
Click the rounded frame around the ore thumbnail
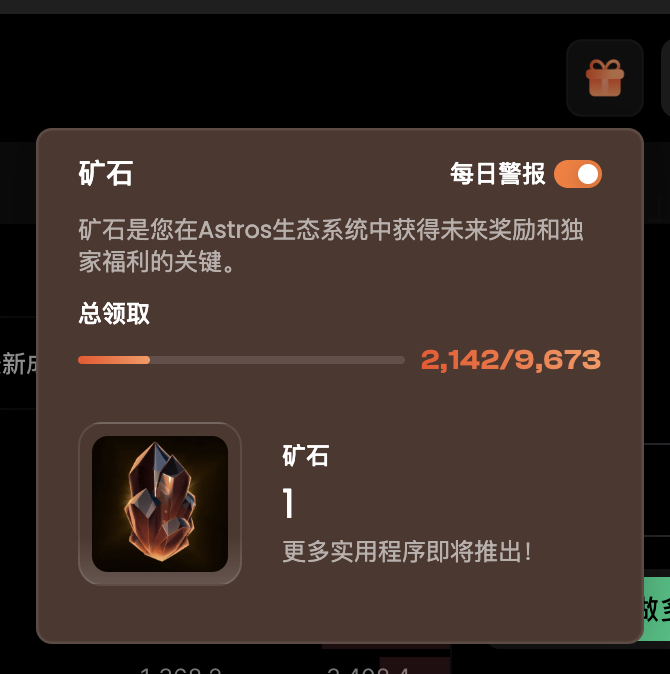click(160, 504)
